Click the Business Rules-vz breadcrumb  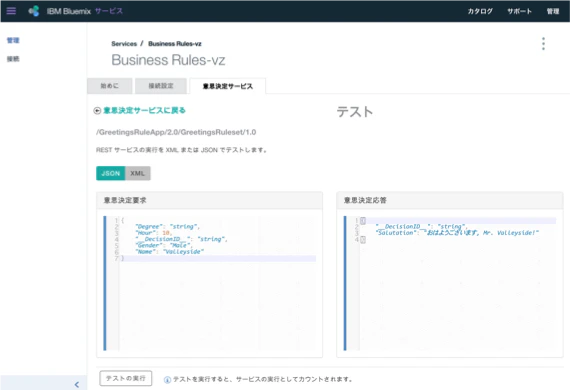click(175, 44)
